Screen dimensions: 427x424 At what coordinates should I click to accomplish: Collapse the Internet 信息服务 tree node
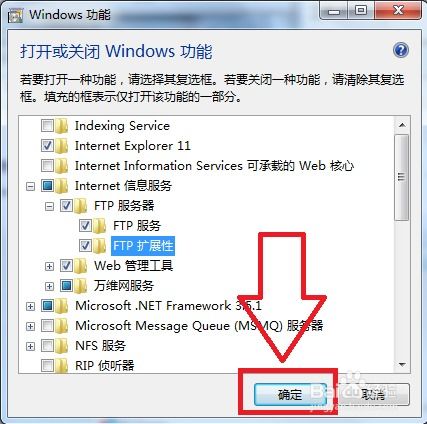click(30, 186)
